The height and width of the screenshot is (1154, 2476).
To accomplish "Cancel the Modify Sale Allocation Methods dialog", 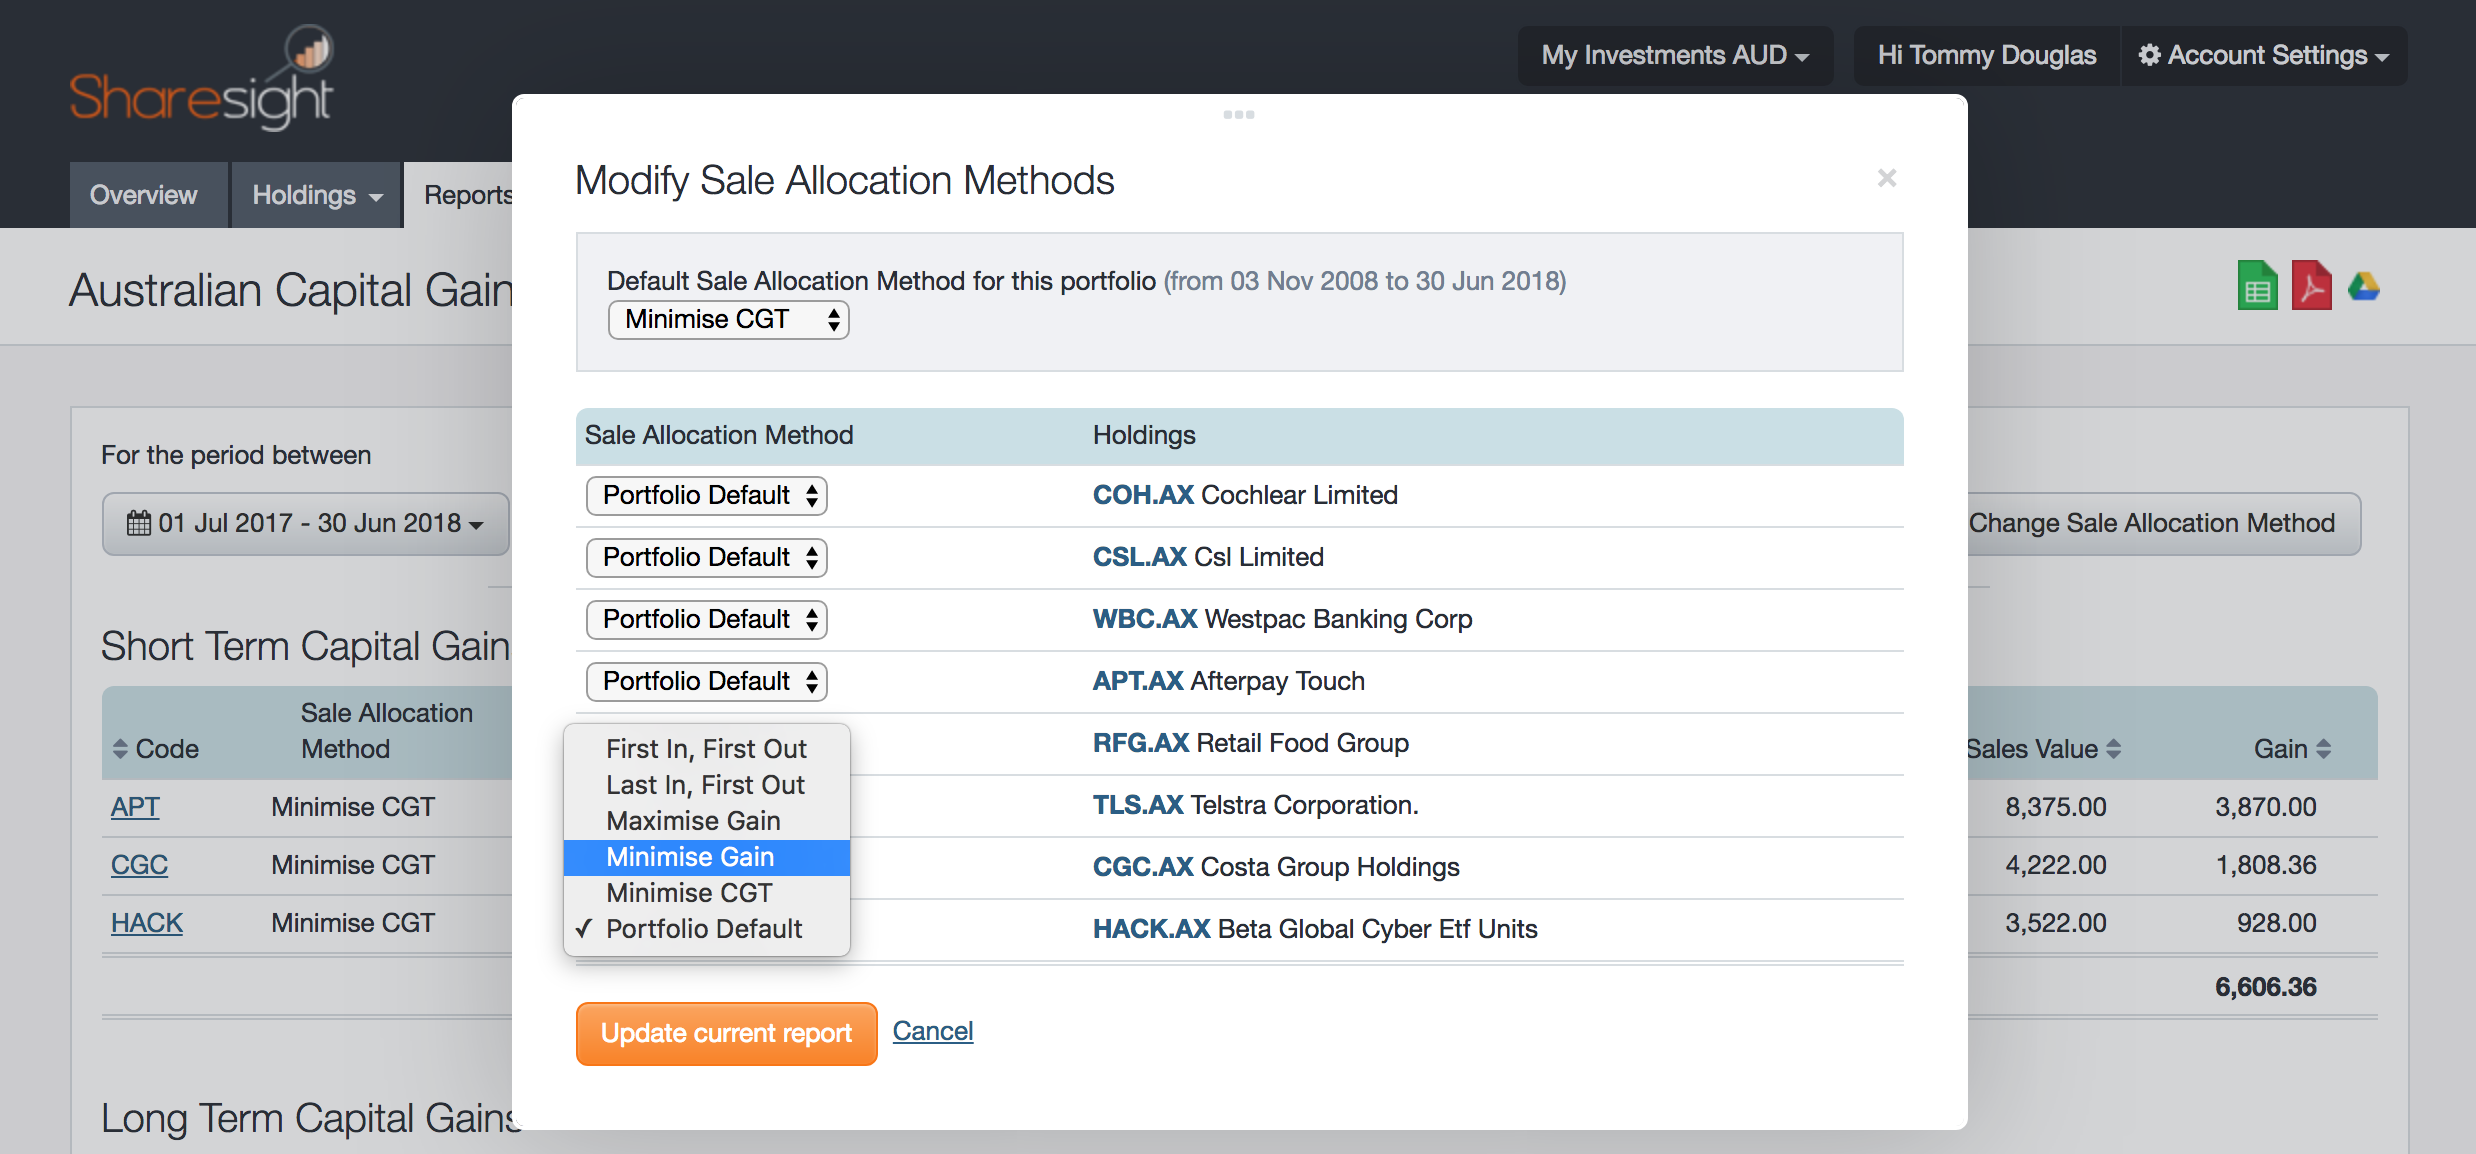I will pyautogui.click(x=931, y=1031).
